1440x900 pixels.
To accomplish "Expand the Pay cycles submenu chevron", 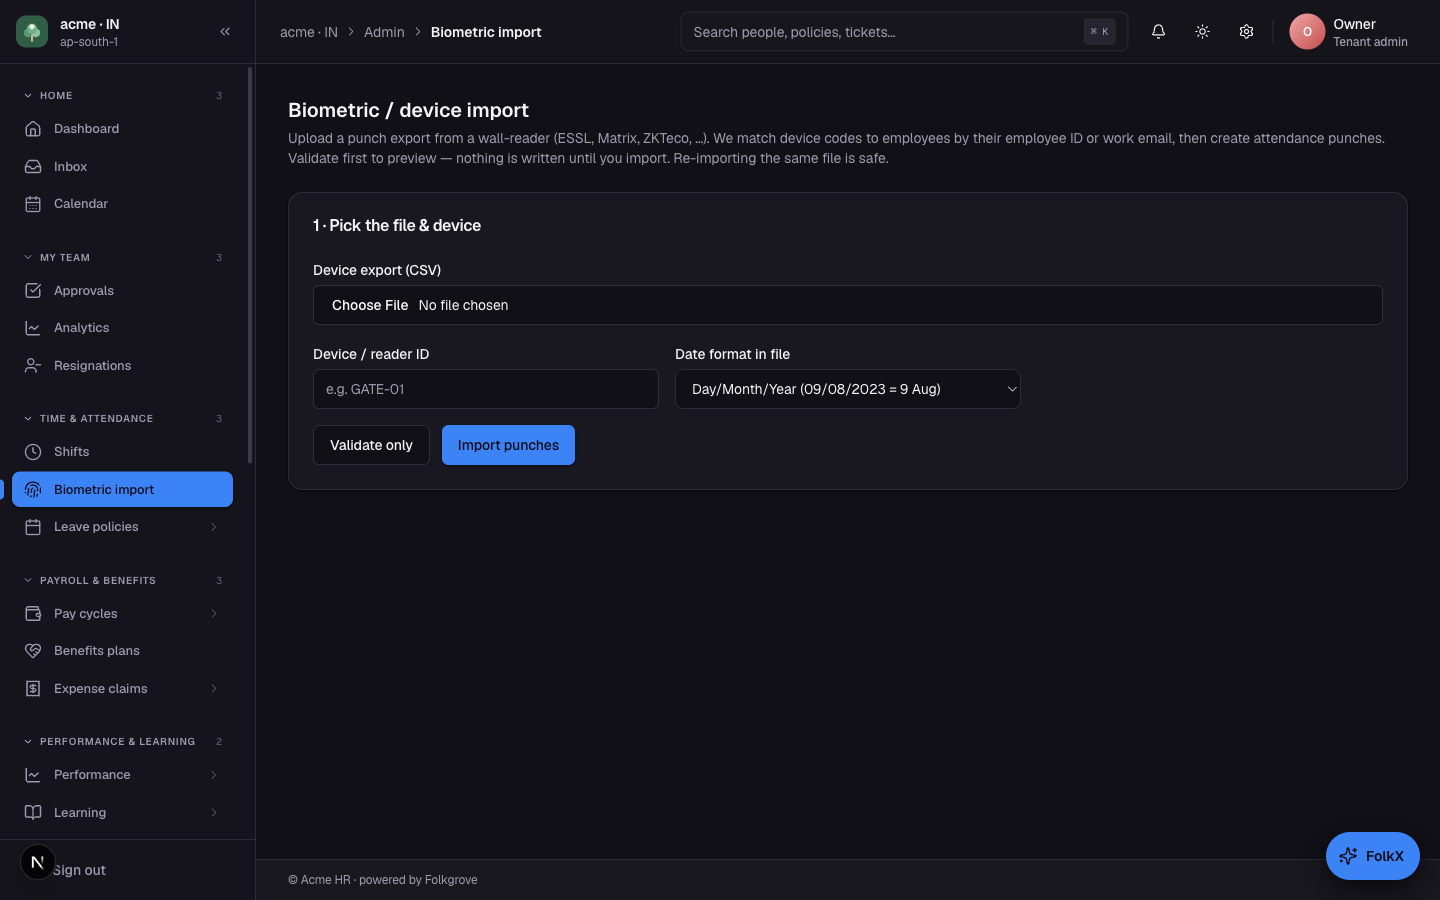I will point(214,614).
